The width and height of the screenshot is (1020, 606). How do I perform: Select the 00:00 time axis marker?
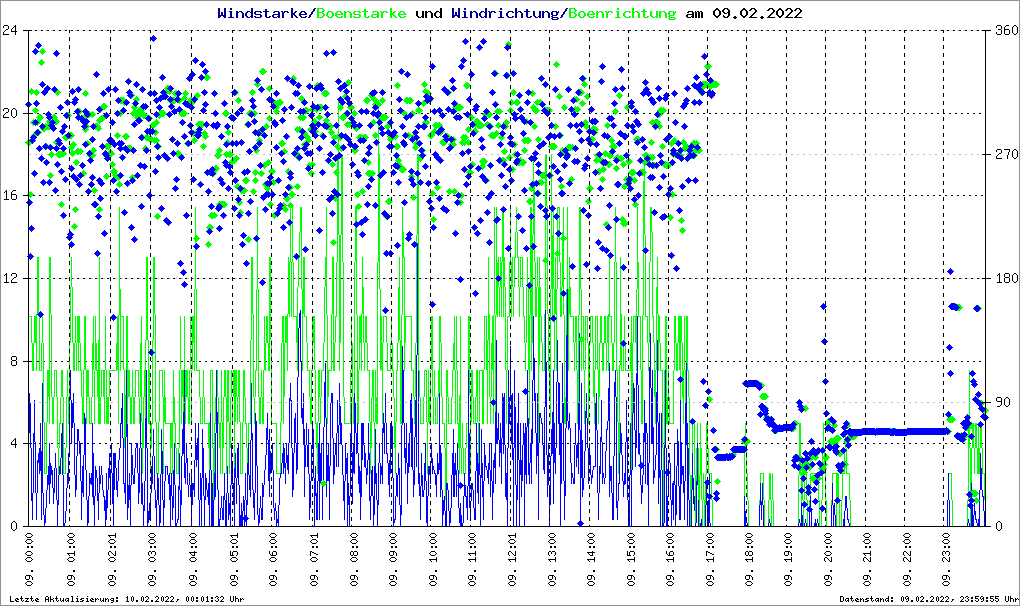pyautogui.click(x=31, y=562)
